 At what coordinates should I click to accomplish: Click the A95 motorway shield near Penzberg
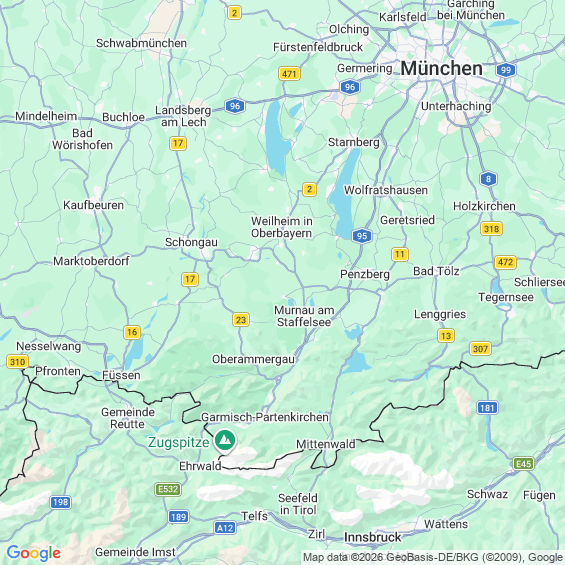[362, 236]
